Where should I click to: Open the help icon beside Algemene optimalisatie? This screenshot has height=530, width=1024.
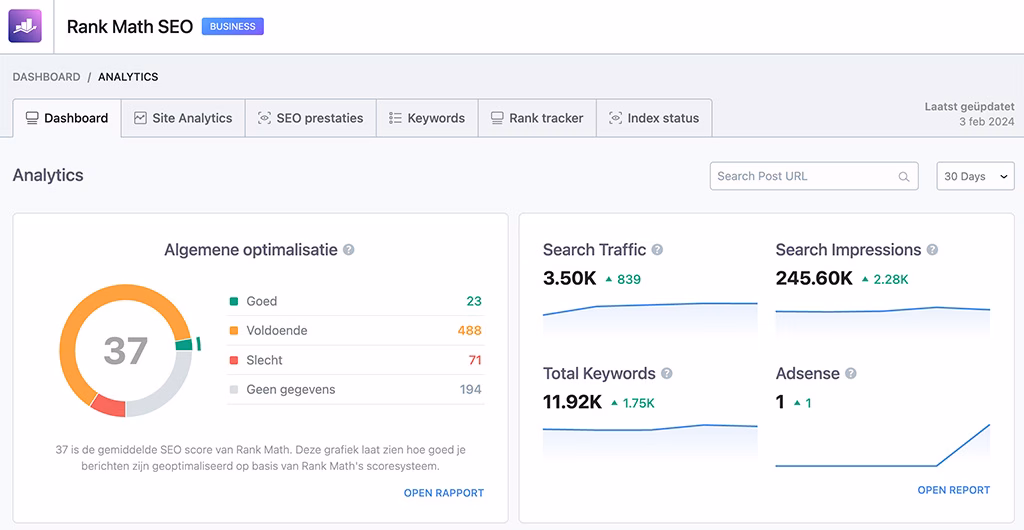click(x=349, y=249)
